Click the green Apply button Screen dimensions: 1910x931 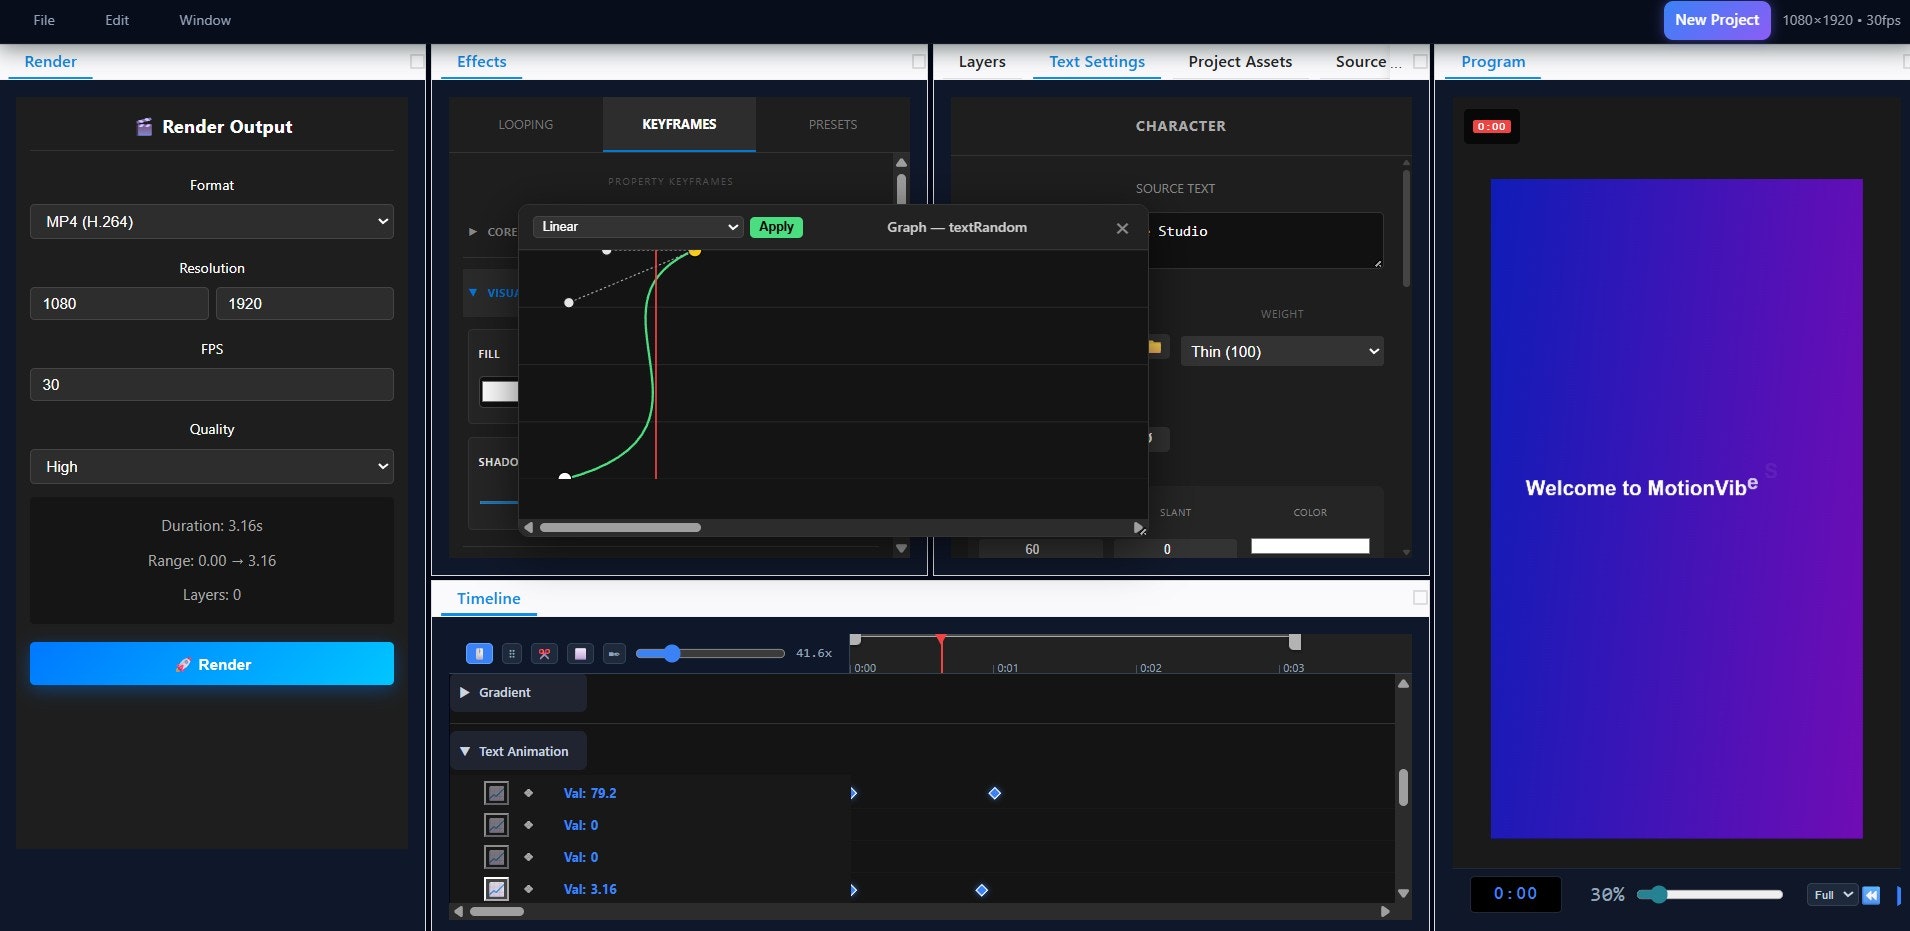click(x=776, y=227)
